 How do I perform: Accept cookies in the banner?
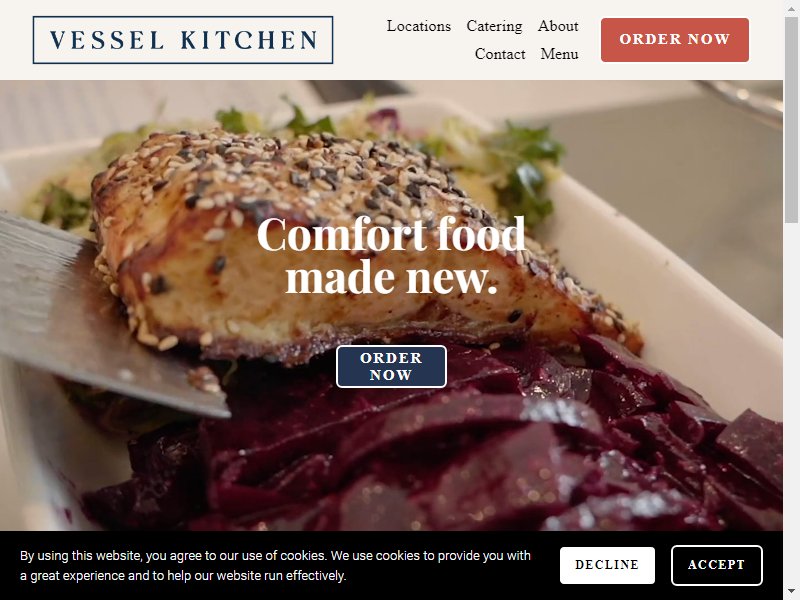(x=716, y=565)
